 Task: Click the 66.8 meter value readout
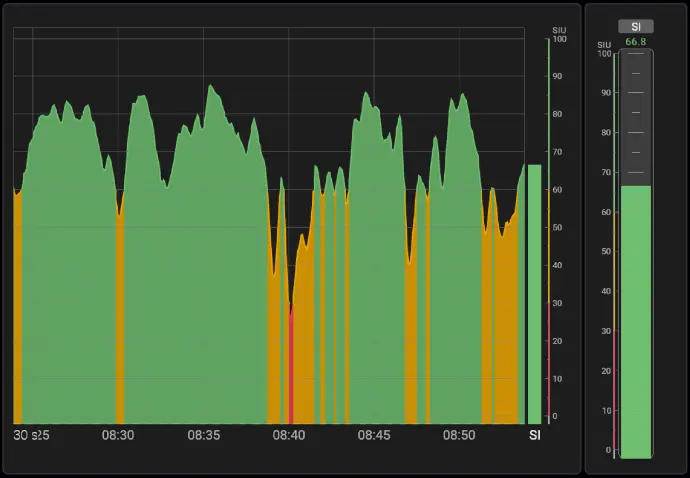pos(635,42)
